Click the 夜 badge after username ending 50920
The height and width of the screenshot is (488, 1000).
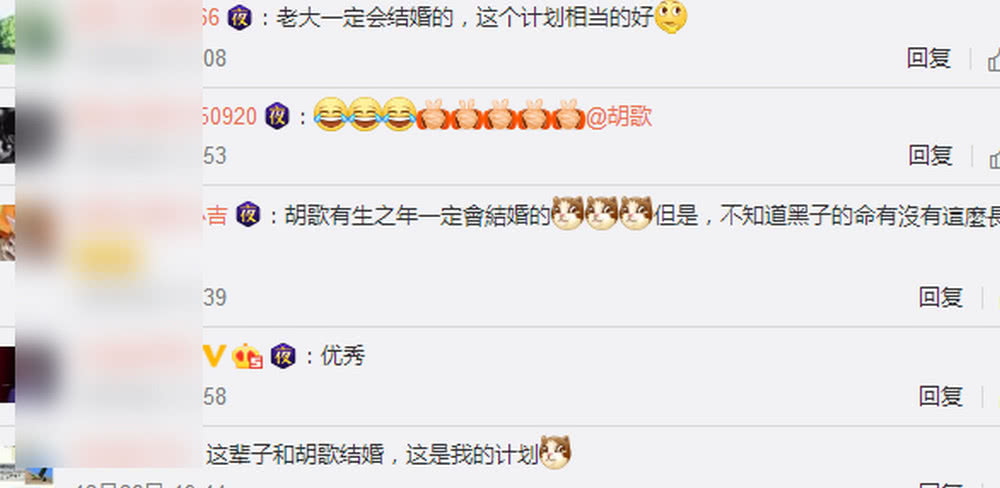click(x=277, y=116)
